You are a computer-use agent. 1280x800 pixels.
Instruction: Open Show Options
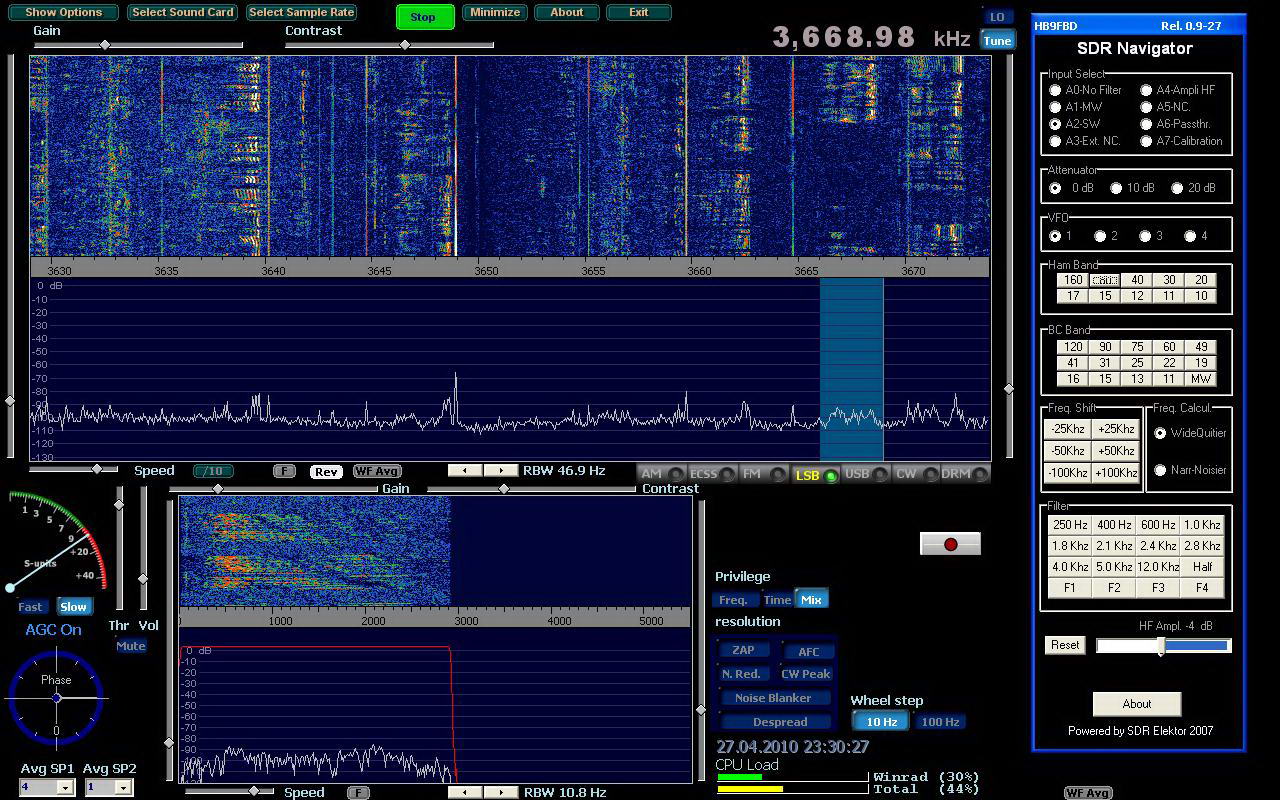click(64, 13)
